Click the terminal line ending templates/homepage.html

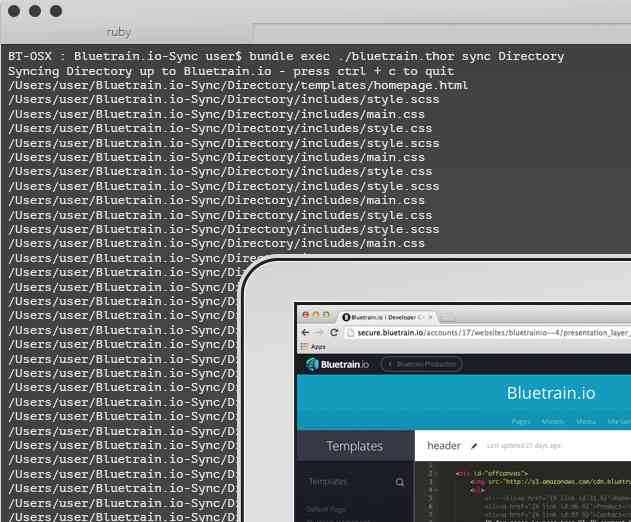pyautogui.click(x=238, y=85)
